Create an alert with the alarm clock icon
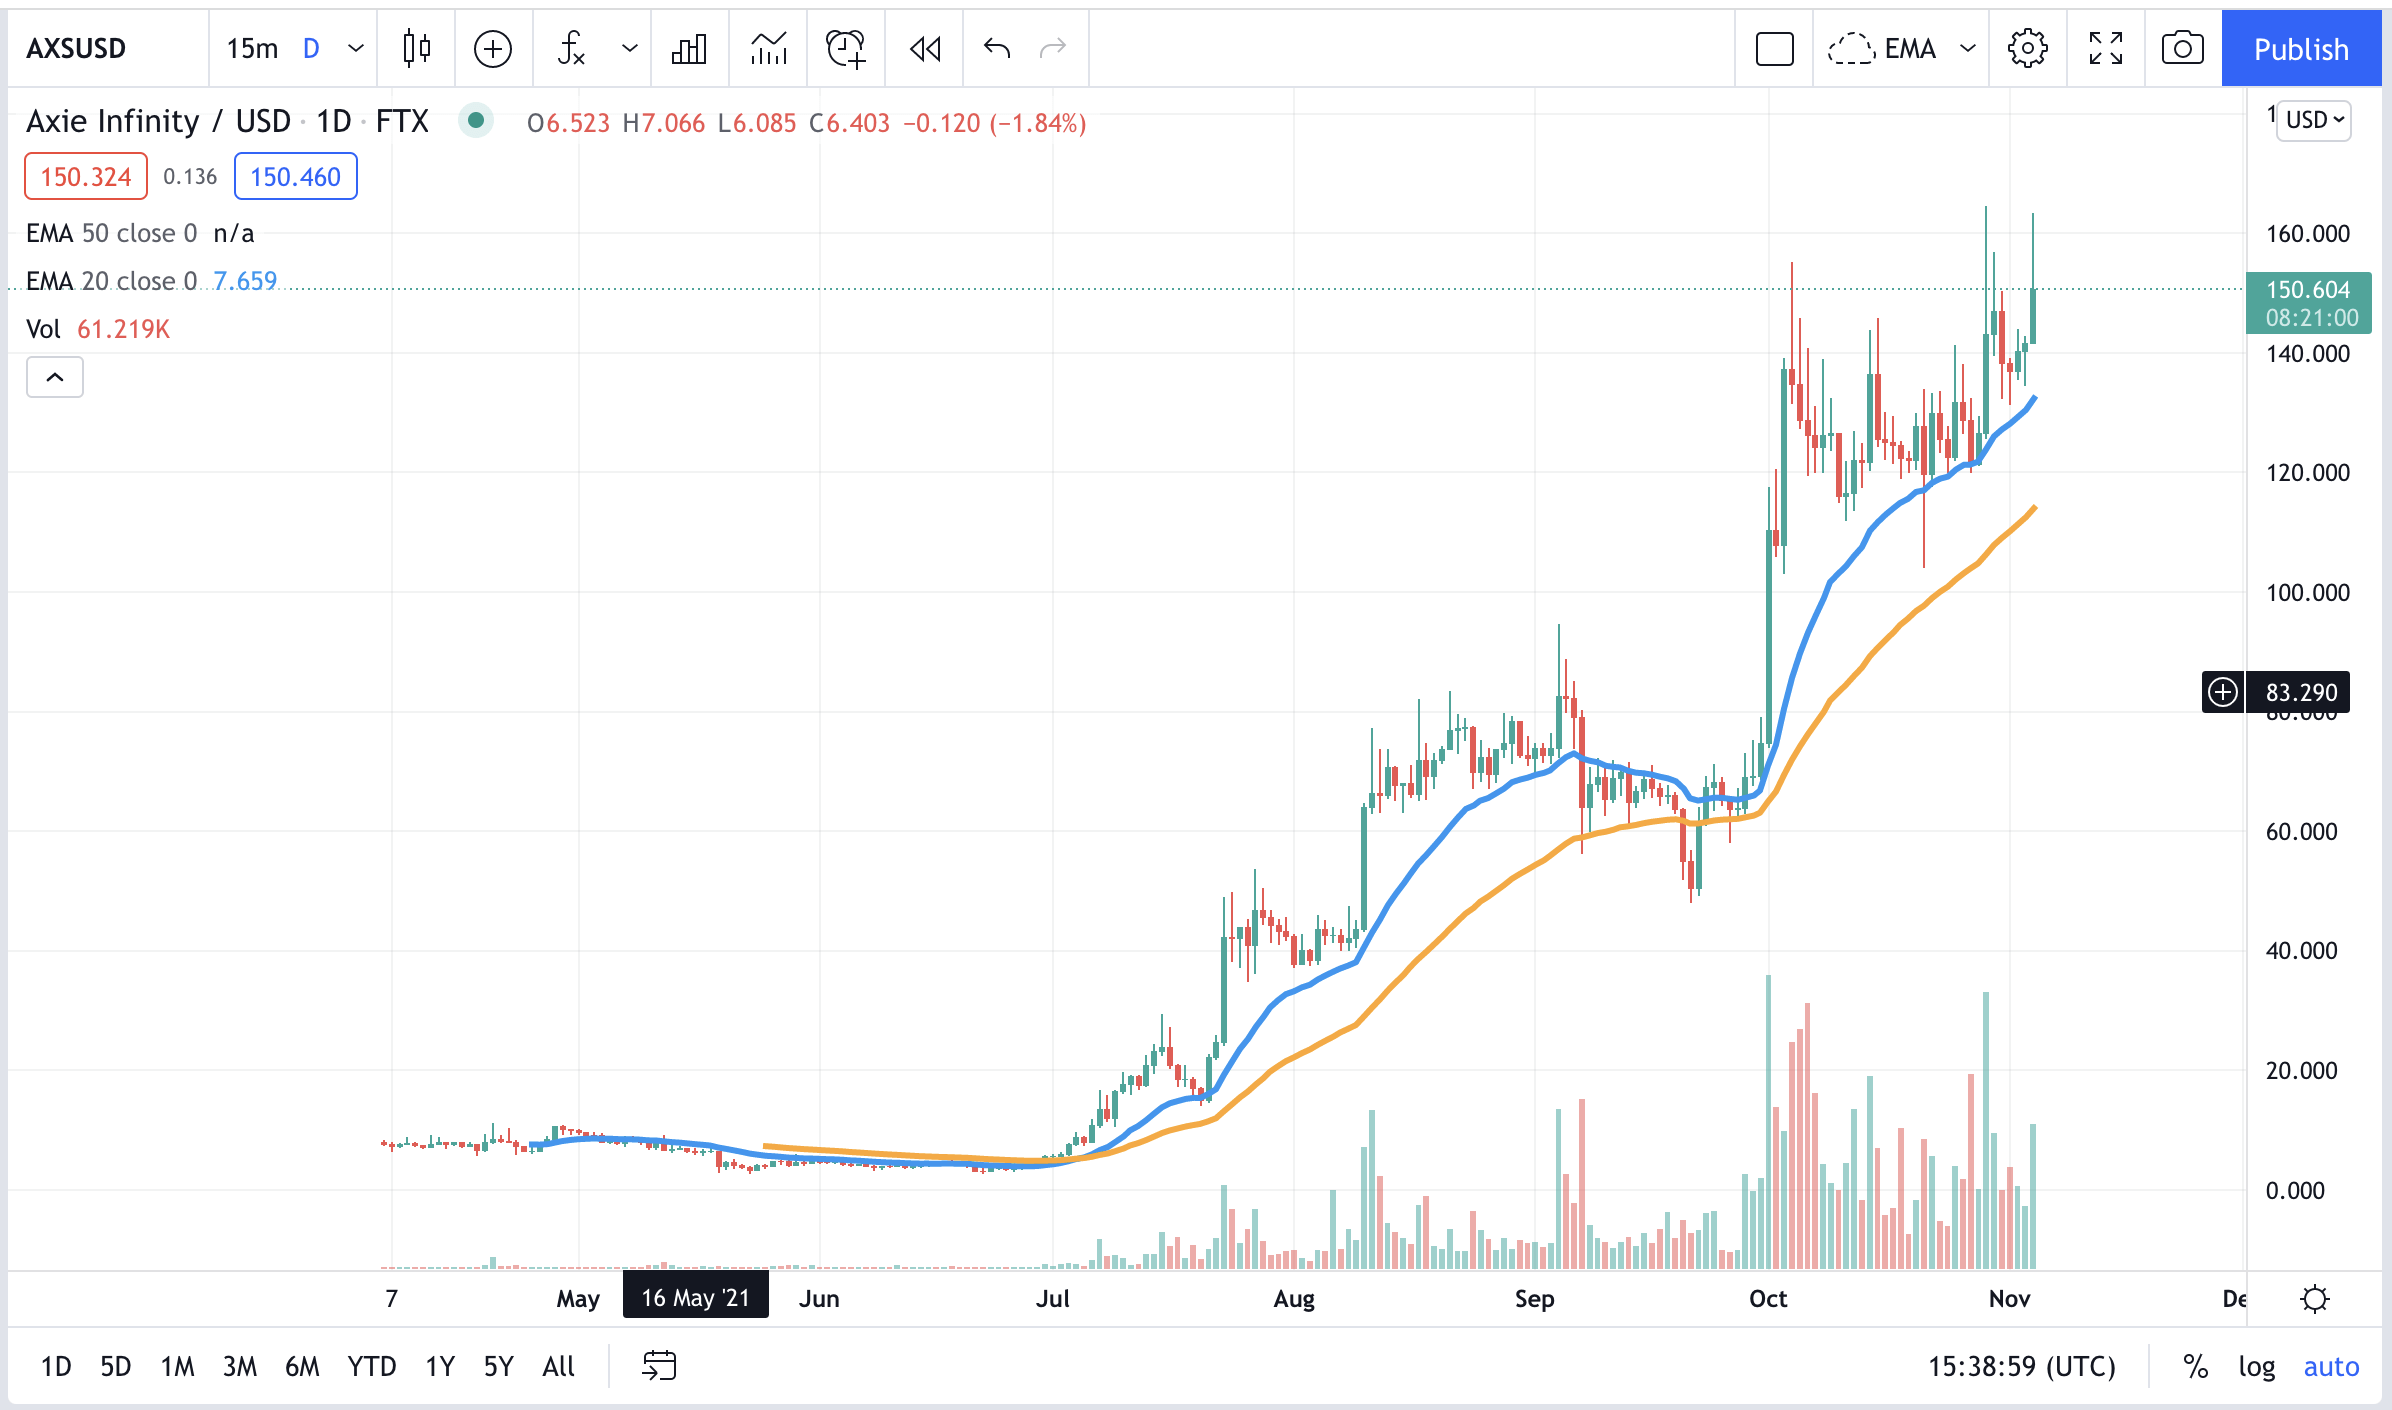2392x1410 pixels. pyautogui.click(x=845, y=48)
